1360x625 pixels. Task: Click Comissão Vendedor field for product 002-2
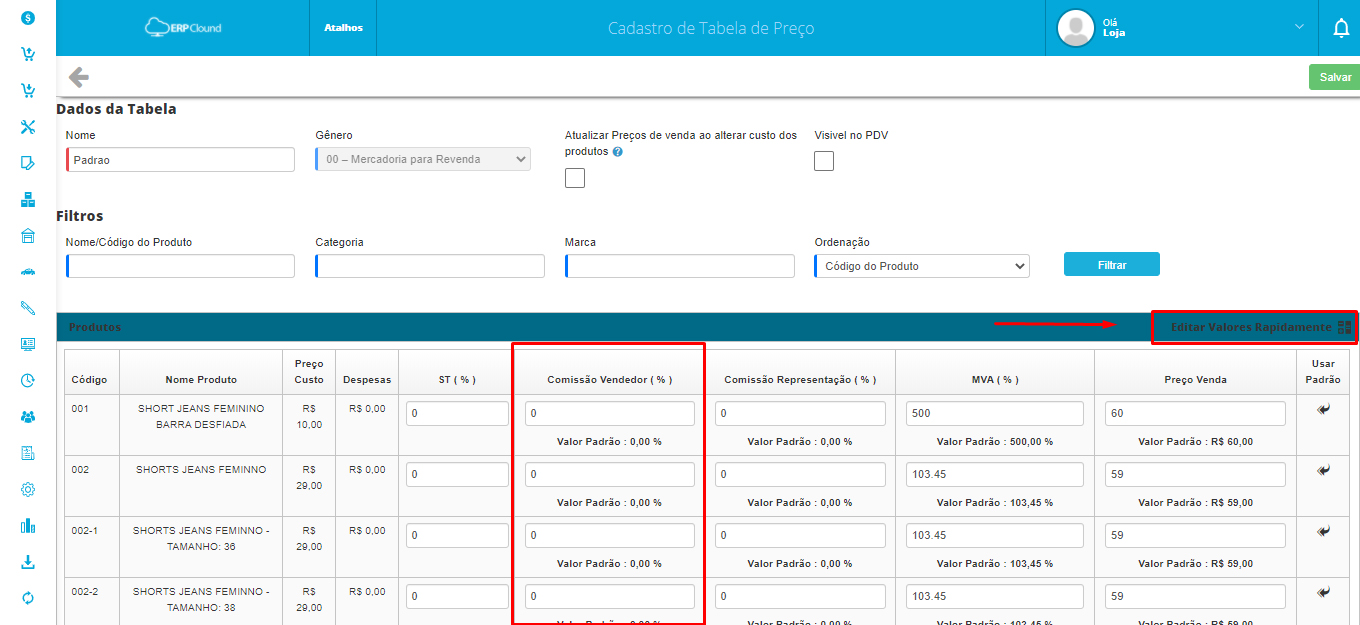(x=609, y=597)
